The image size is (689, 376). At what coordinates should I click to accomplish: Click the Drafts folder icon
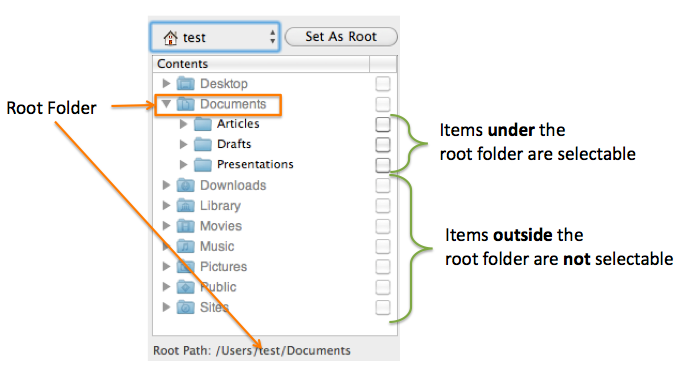pos(203,144)
